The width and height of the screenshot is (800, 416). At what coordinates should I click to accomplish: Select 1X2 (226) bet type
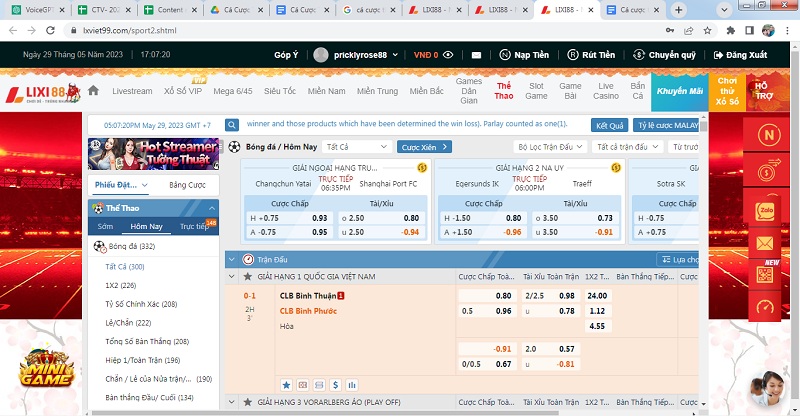[x=120, y=285]
